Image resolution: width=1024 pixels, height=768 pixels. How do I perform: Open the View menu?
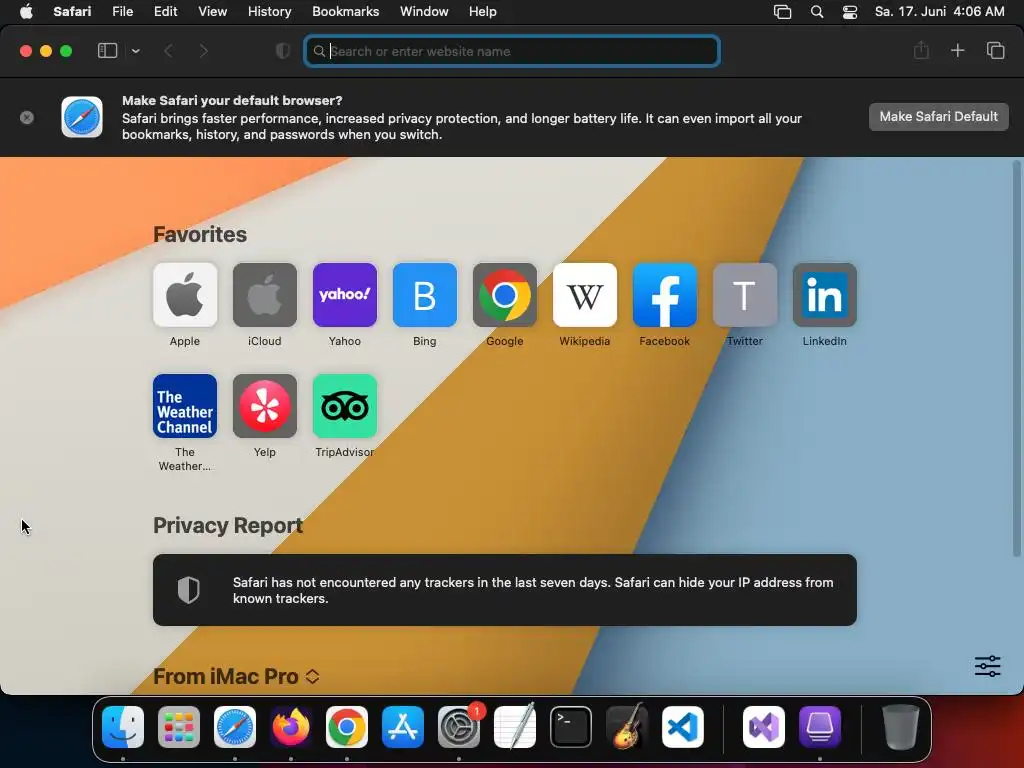(x=212, y=12)
